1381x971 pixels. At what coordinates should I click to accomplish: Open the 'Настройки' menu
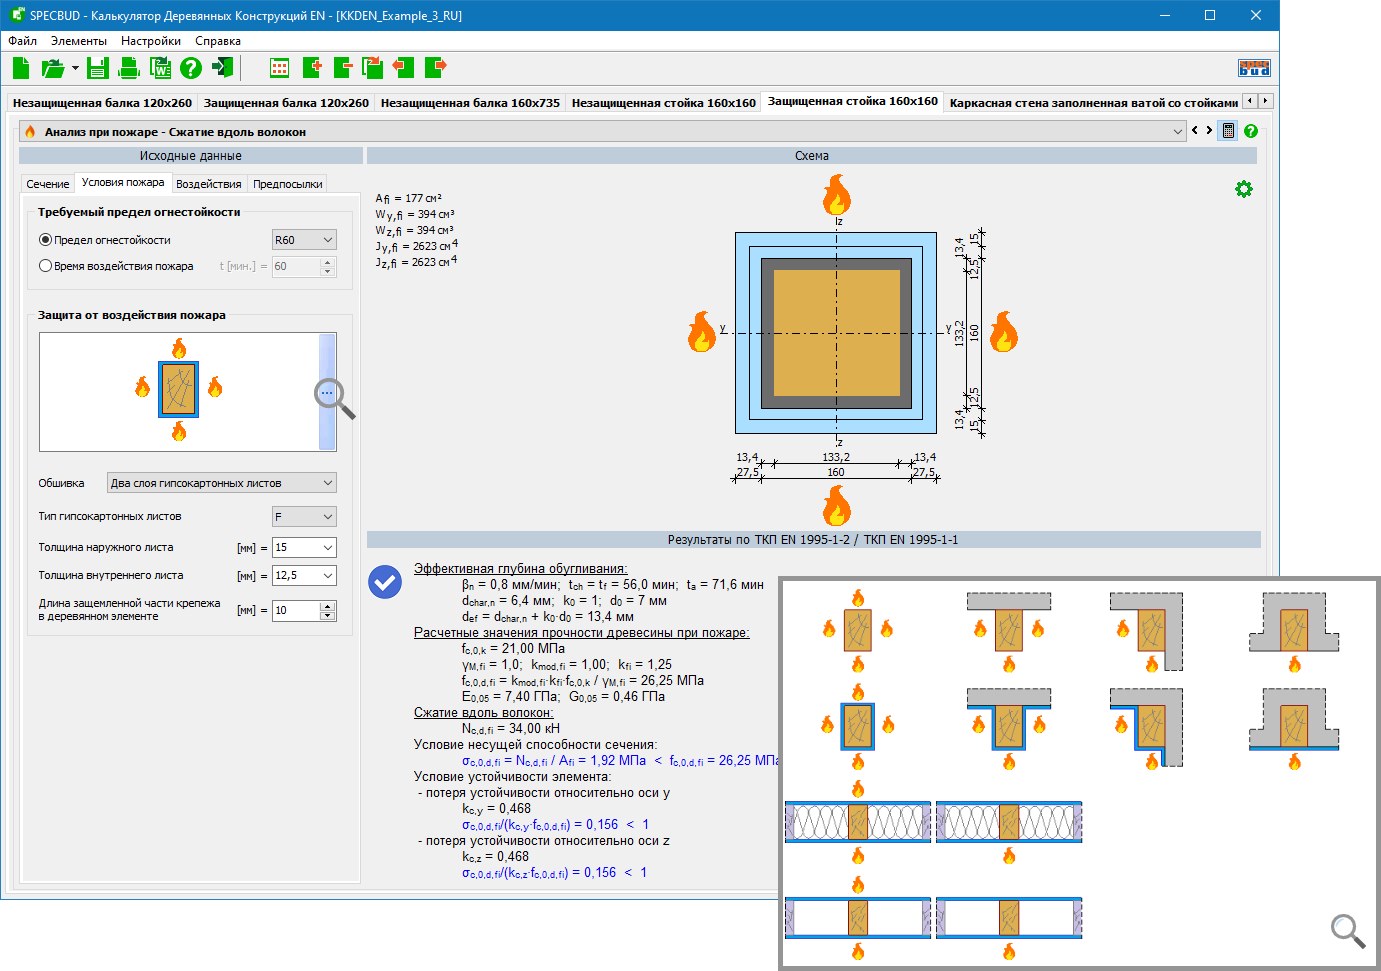point(150,41)
